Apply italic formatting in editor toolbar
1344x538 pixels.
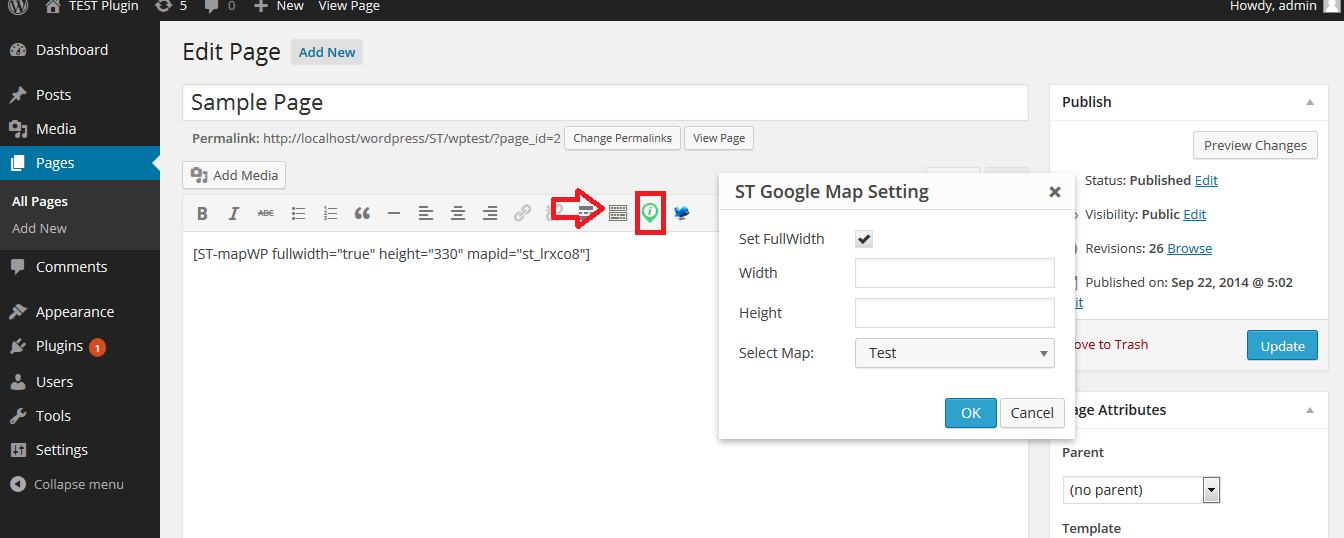point(234,213)
